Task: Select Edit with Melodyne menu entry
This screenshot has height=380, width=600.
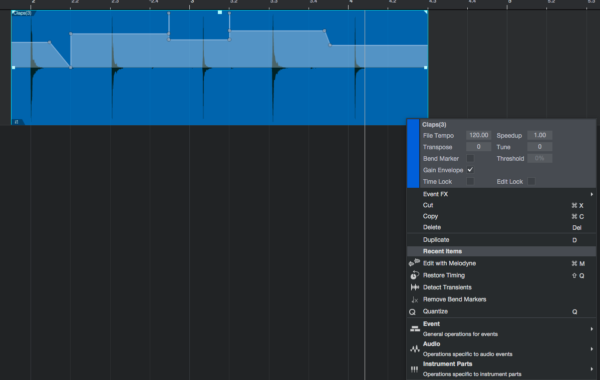Action: pyautogui.click(x=501, y=263)
